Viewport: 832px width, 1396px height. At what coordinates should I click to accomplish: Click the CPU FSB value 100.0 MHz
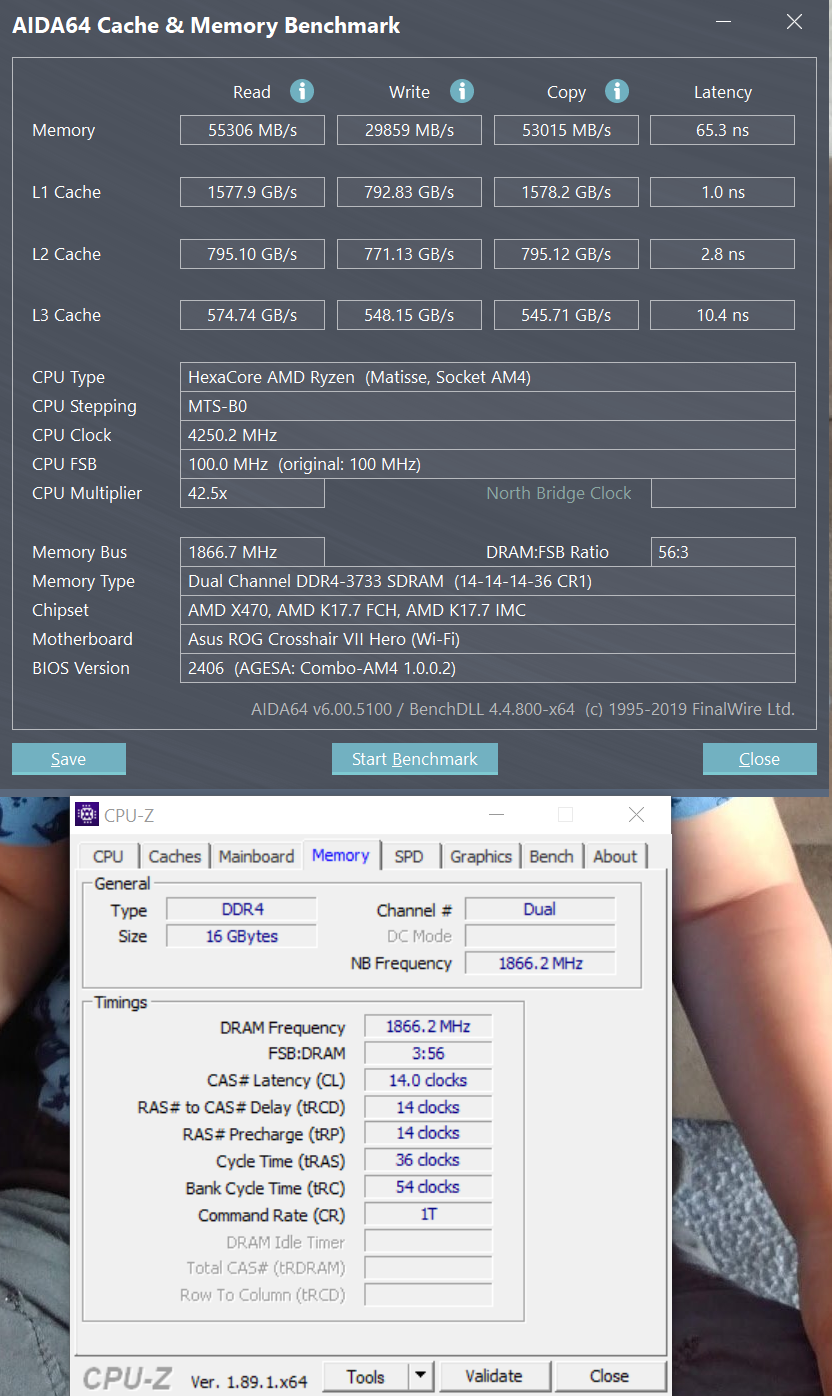pyautogui.click(x=488, y=464)
